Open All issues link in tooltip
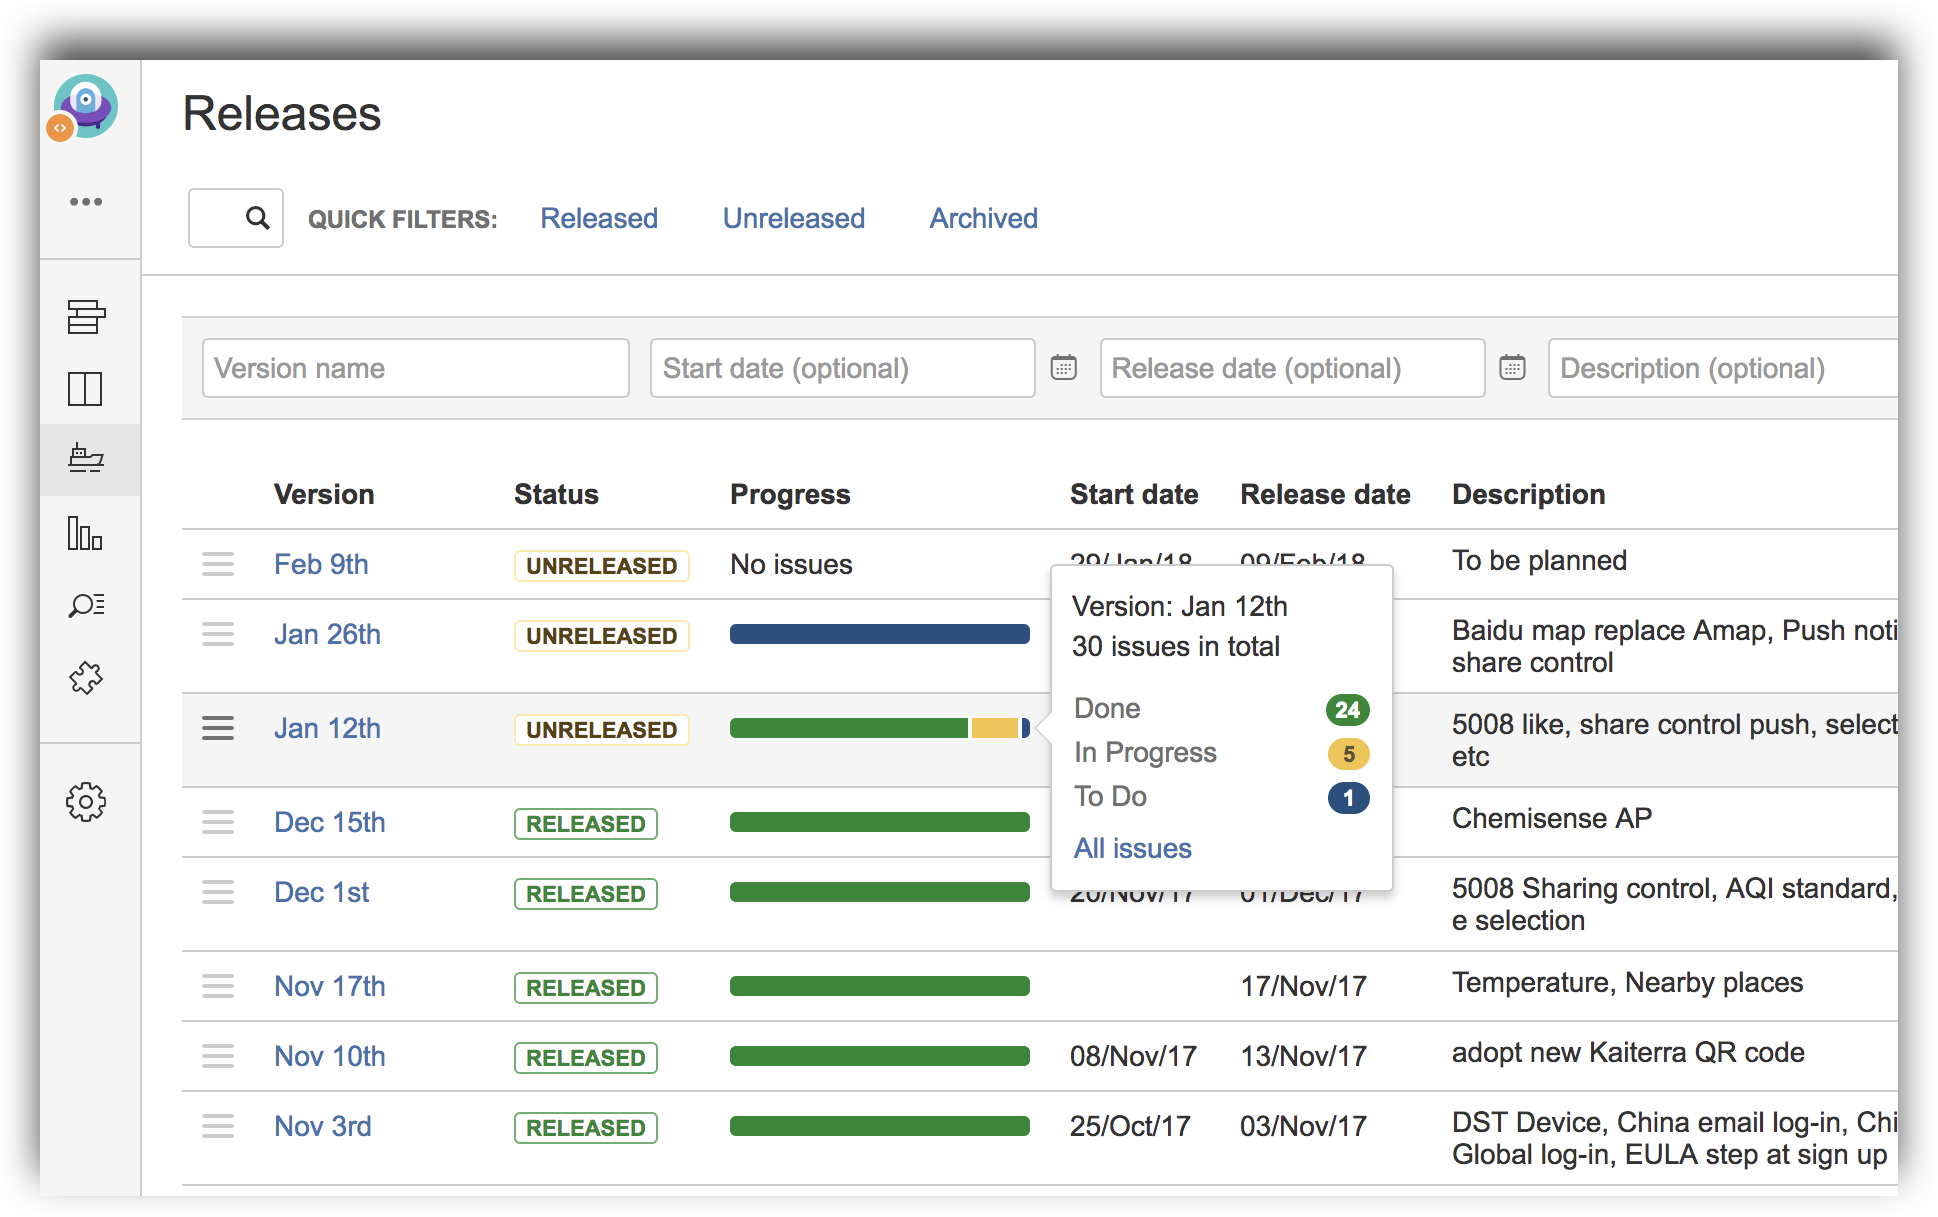Viewport: 1938px width, 1217px height. [1133, 848]
